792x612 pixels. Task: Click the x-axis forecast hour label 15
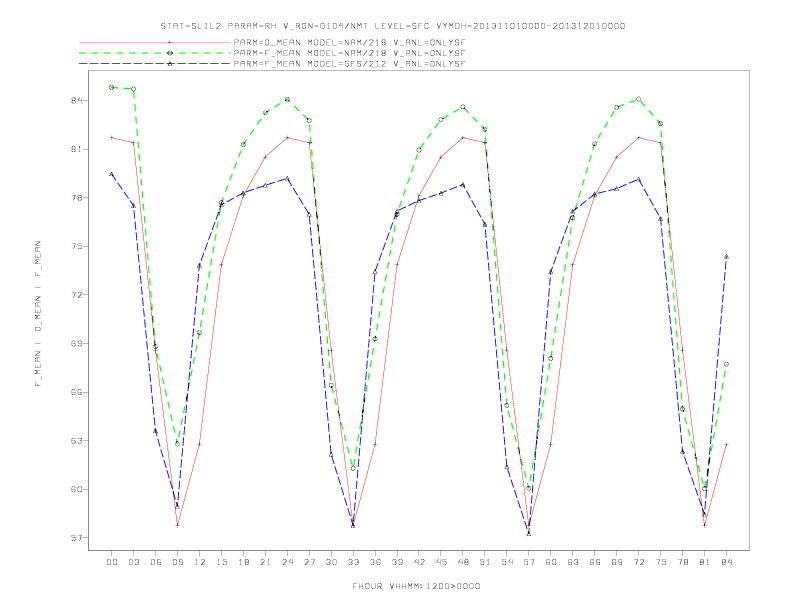(x=221, y=562)
